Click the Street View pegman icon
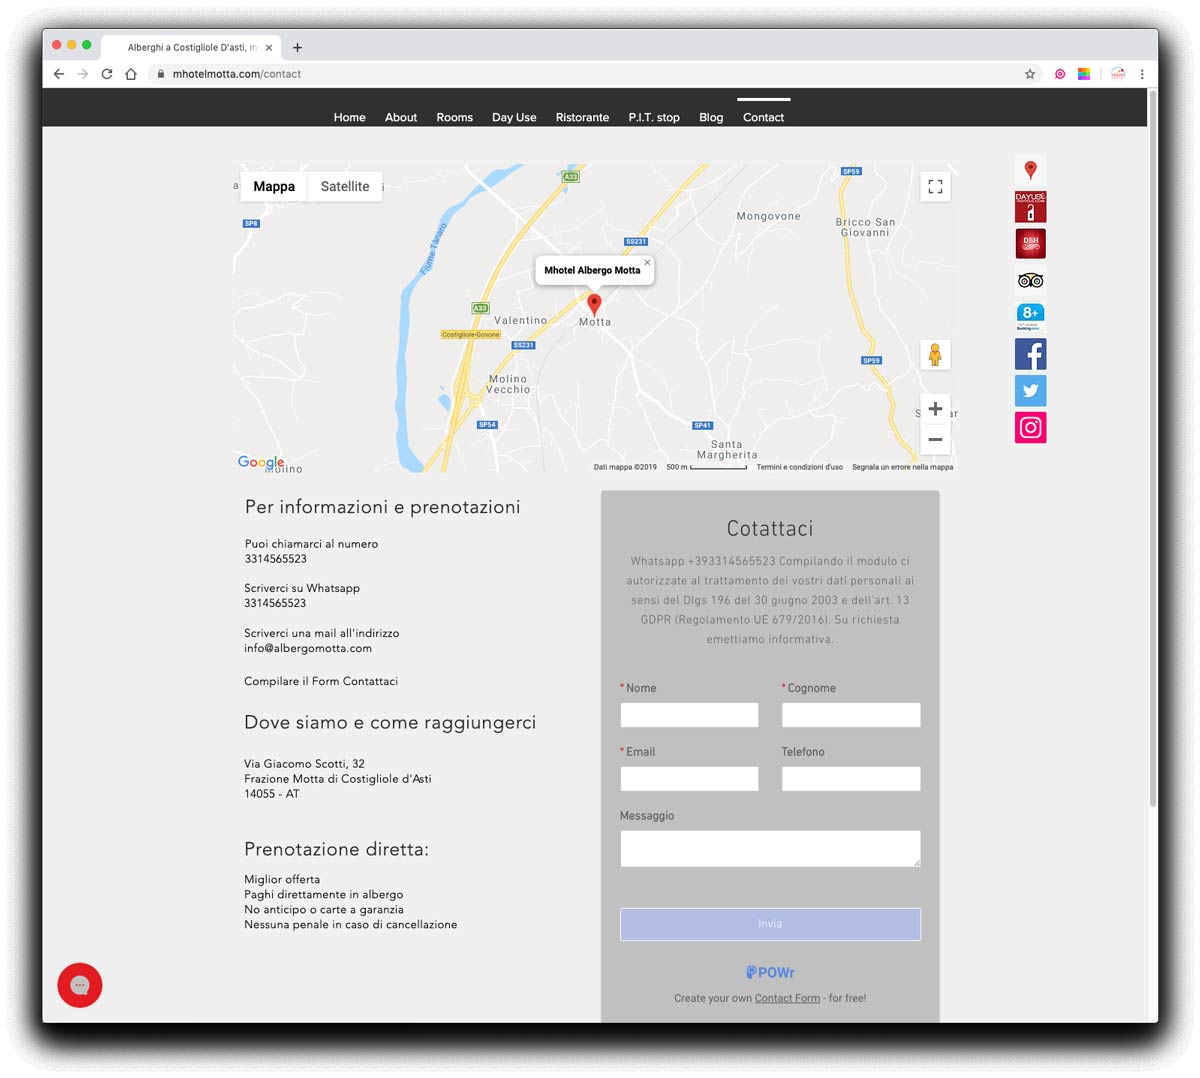 coord(935,355)
